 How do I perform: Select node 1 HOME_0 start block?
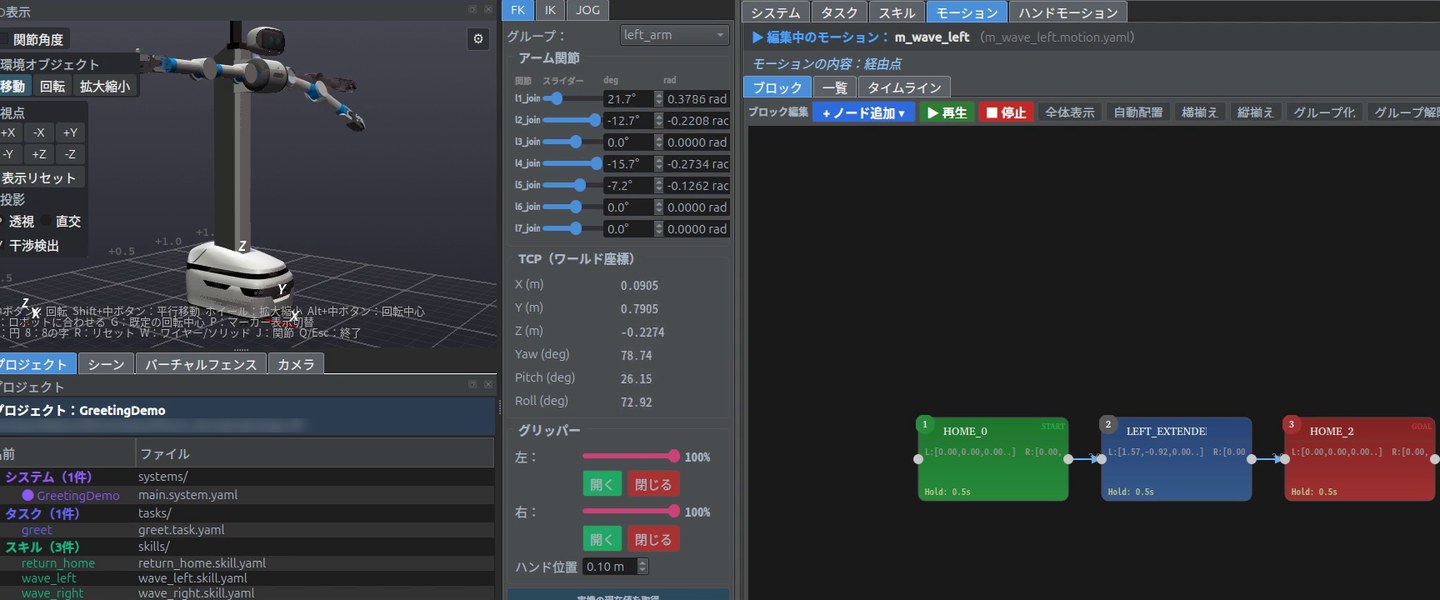993,459
